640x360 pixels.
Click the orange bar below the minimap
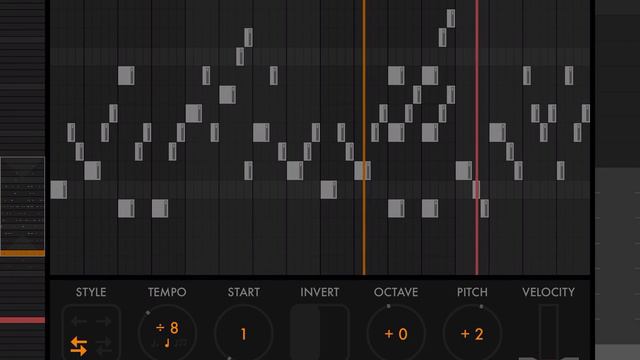22,253
